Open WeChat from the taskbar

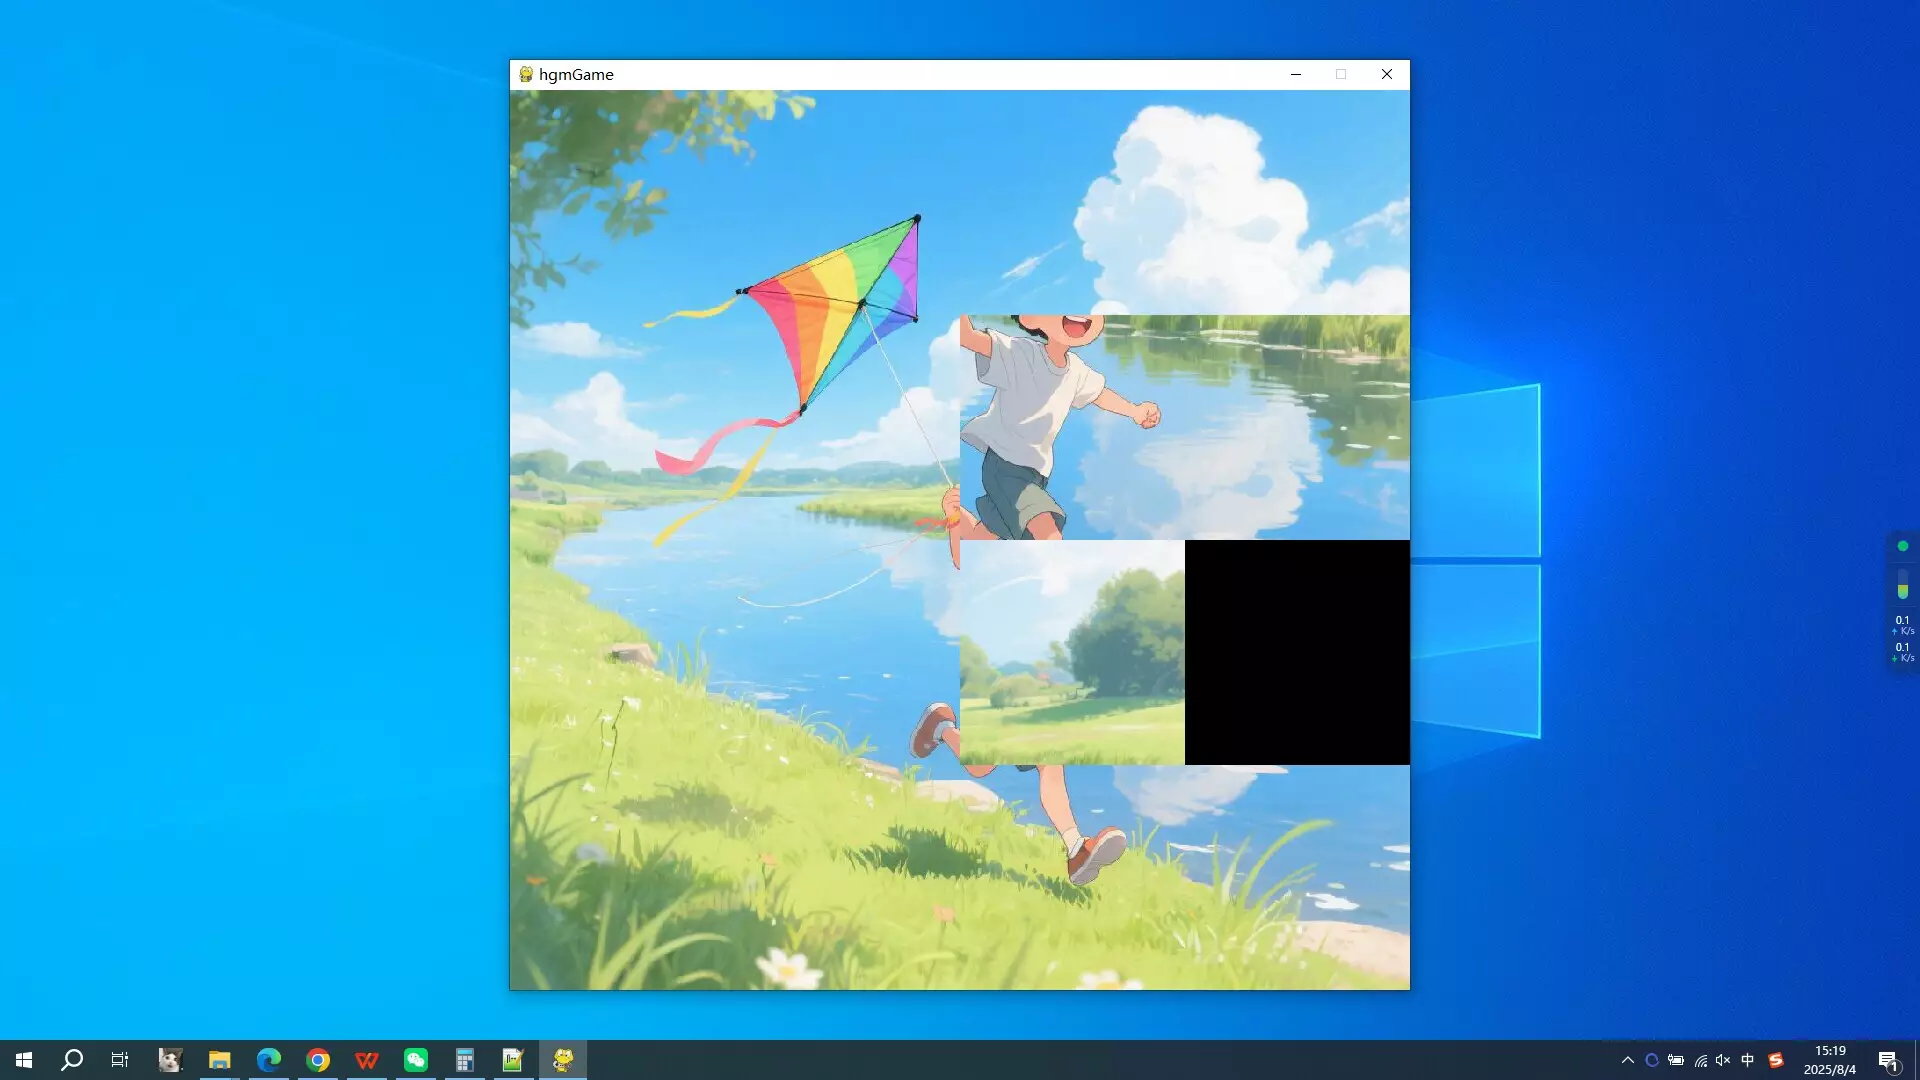coord(416,1059)
